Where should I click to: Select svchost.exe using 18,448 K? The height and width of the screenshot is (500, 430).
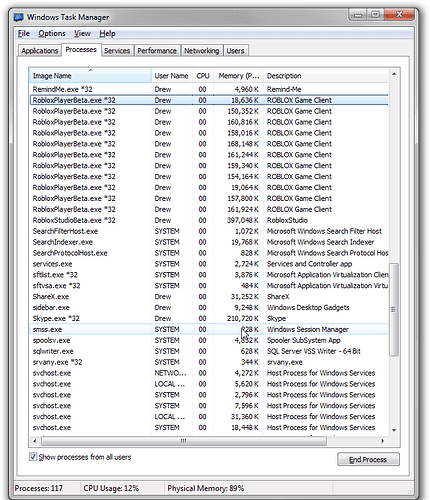tap(209, 428)
